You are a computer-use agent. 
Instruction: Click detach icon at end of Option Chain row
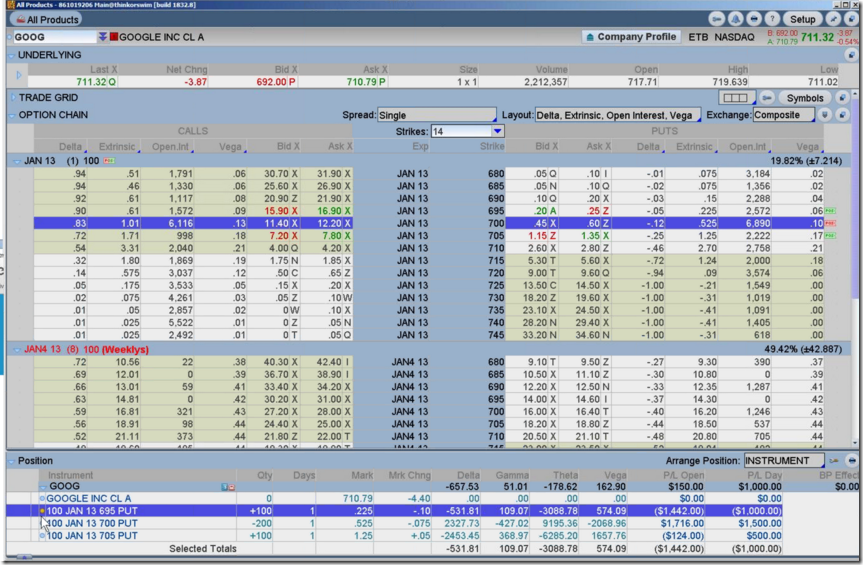pyautogui.click(x=842, y=115)
